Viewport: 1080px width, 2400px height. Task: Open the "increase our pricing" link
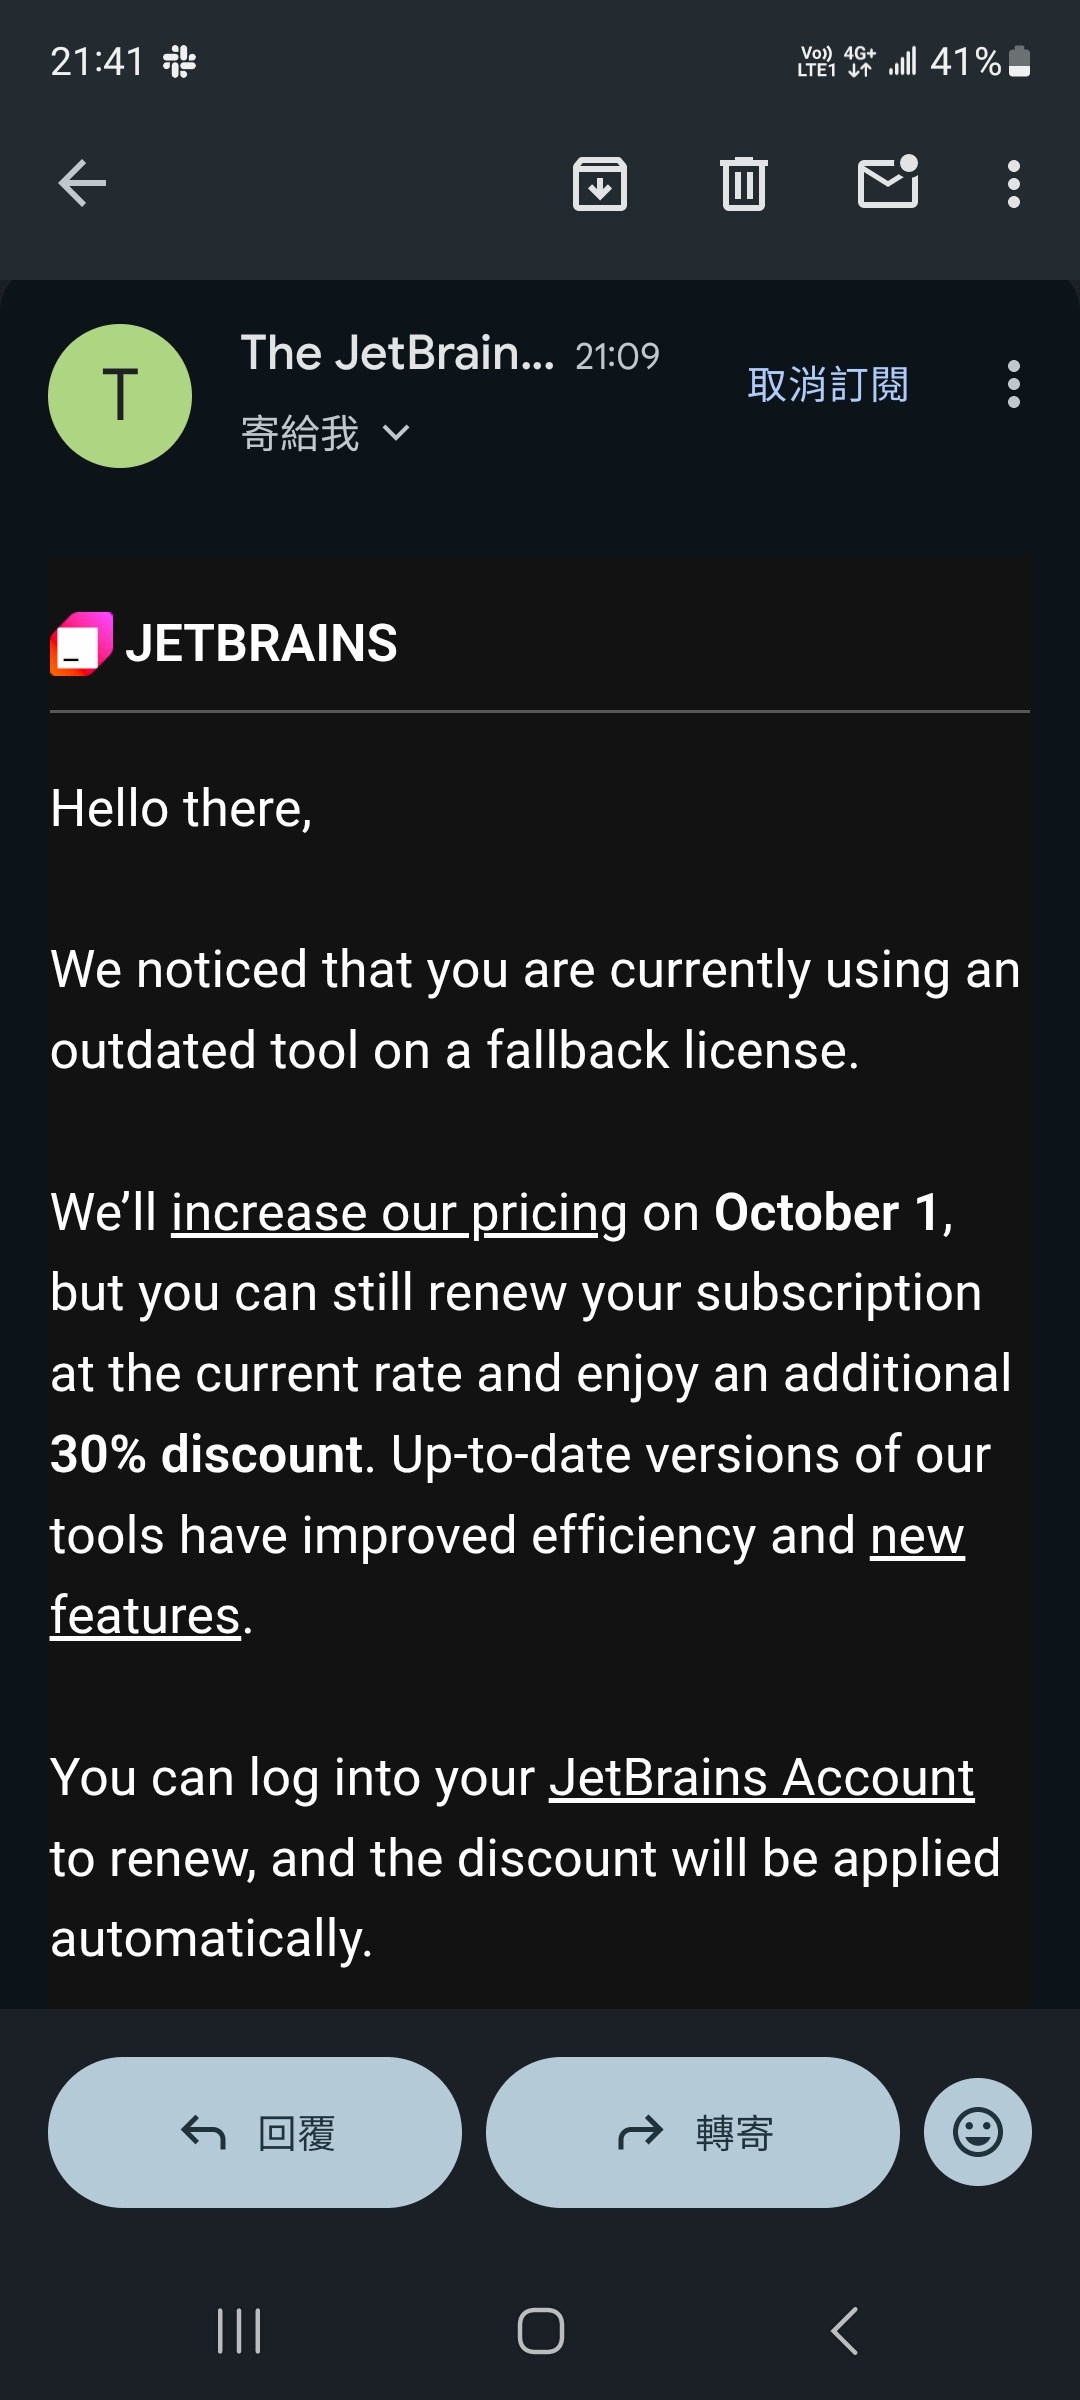(399, 1213)
